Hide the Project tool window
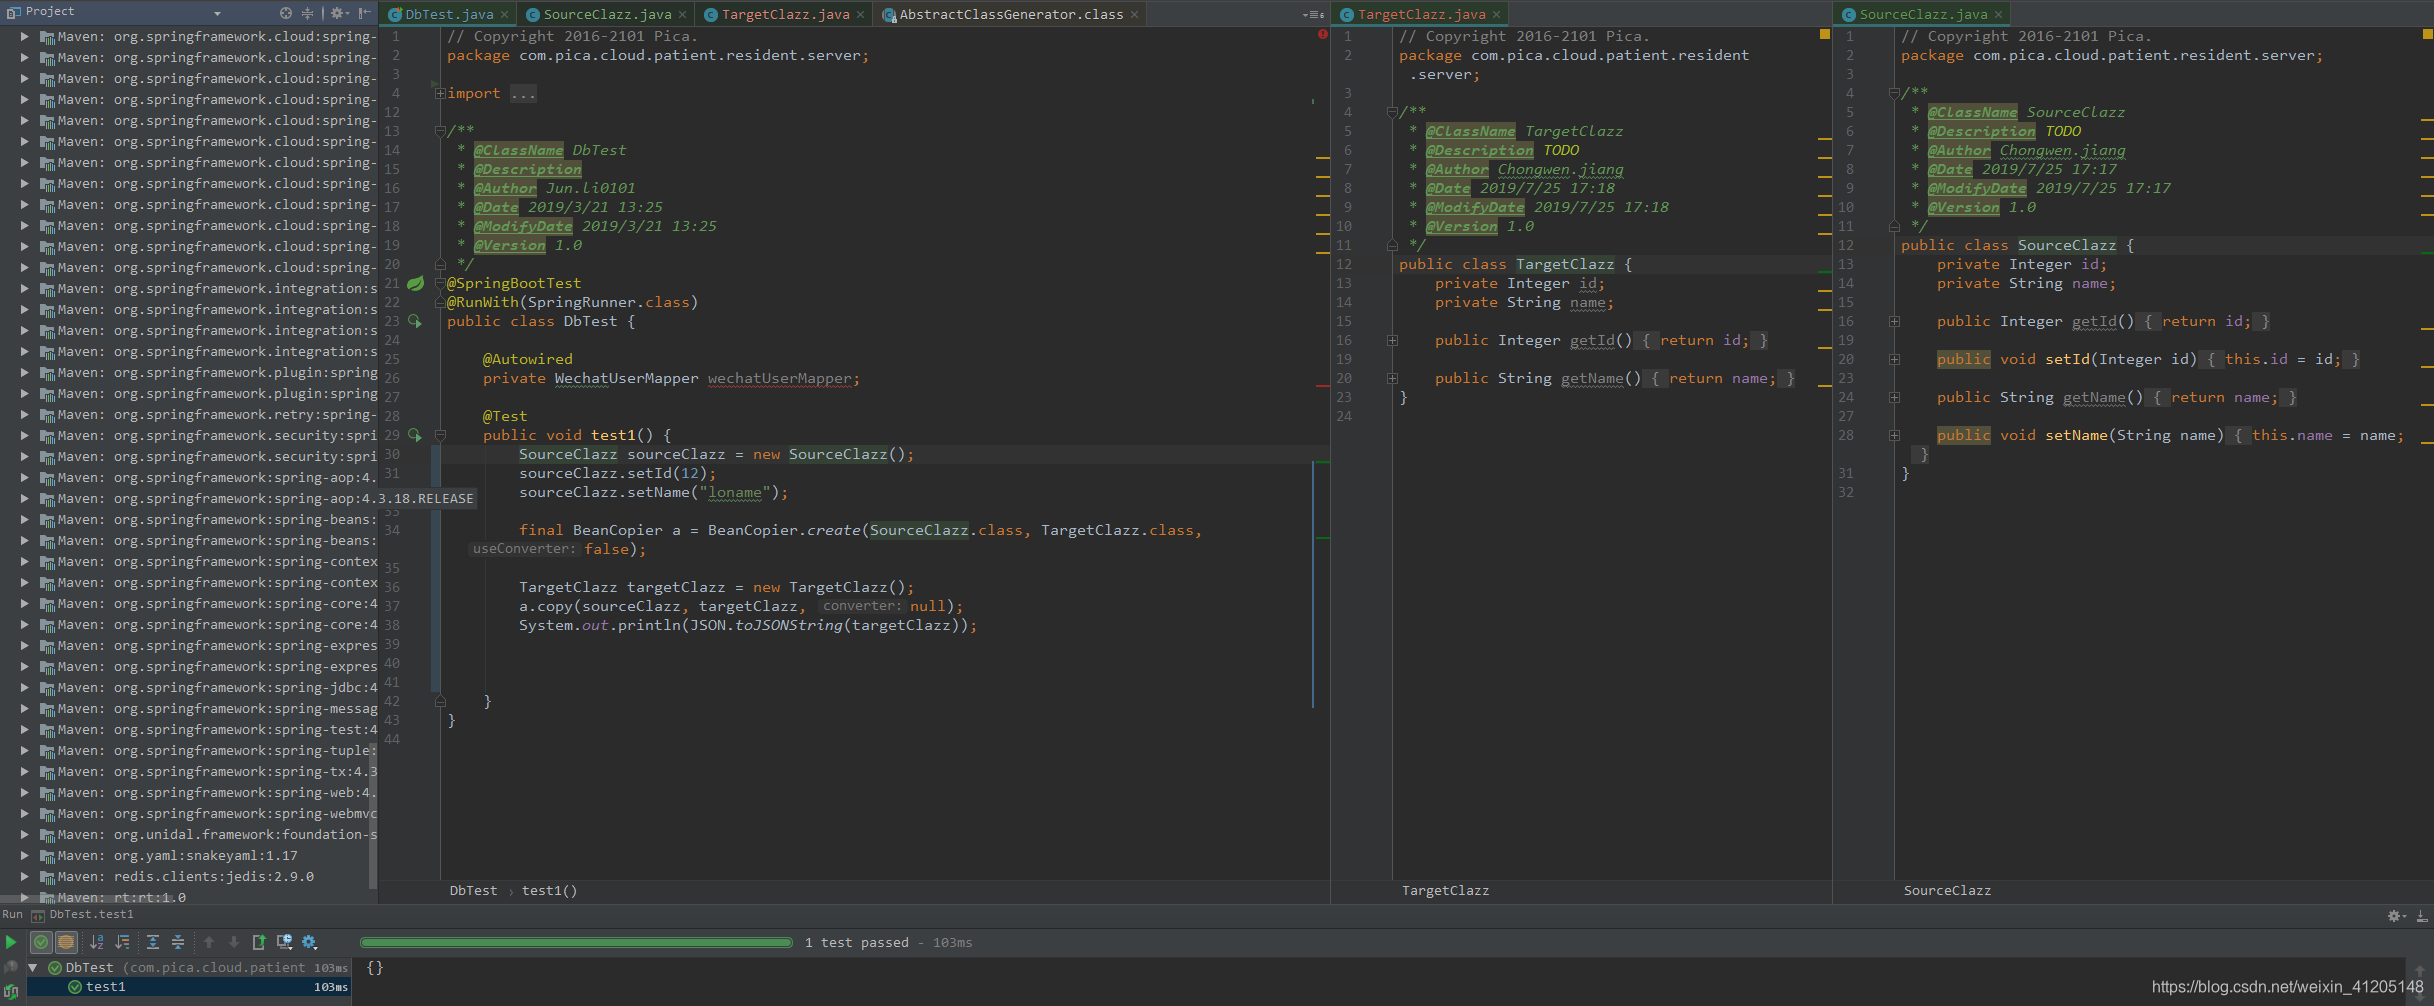The height and width of the screenshot is (1006, 2434). [x=365, y=13]
